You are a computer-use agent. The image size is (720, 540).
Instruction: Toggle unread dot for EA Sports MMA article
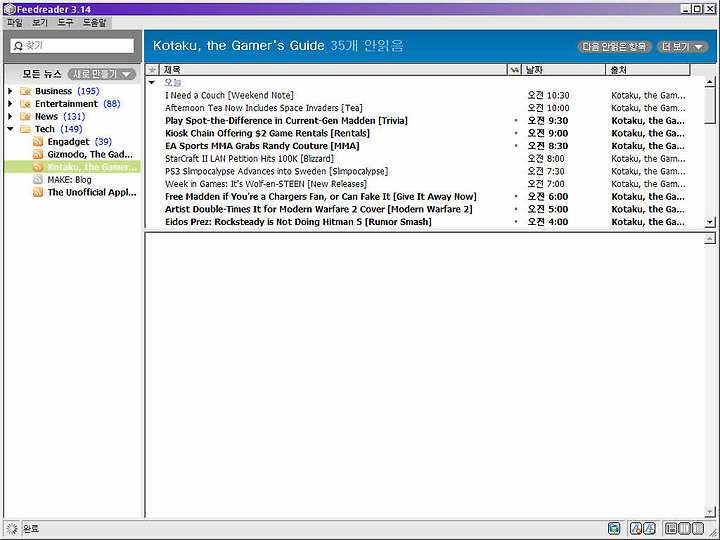(x=516, y=146)
